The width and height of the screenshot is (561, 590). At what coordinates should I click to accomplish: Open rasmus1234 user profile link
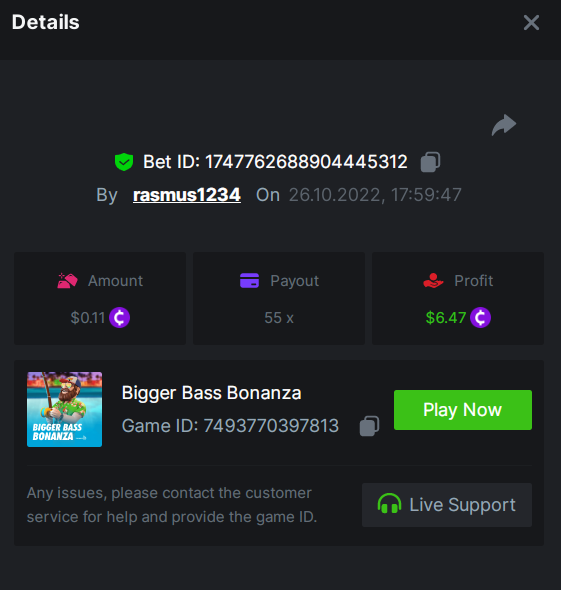(x=187, y=195)
